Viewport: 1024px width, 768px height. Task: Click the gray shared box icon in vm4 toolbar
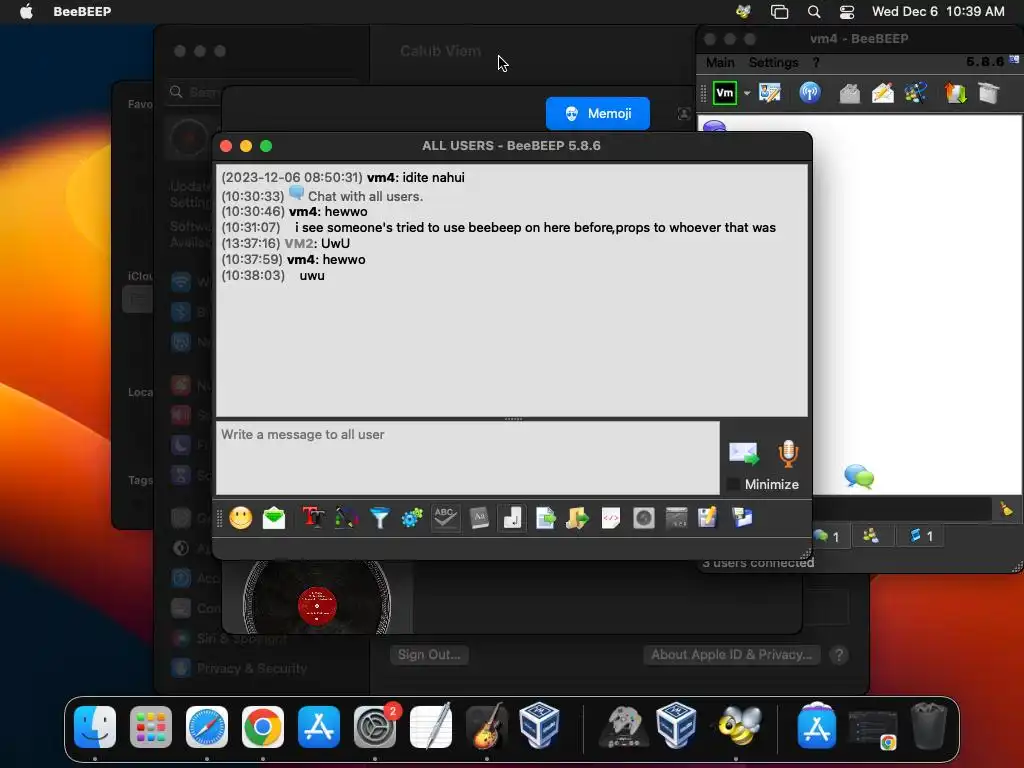tap(989, 93)
